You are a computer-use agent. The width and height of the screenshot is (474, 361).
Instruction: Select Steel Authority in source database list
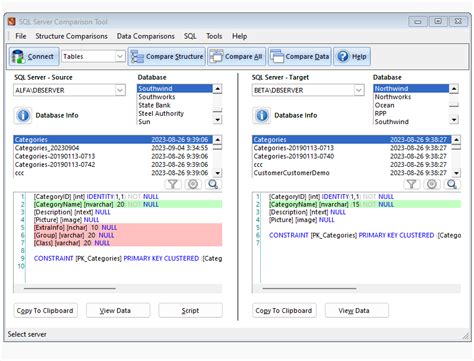[x=174, y=113]
